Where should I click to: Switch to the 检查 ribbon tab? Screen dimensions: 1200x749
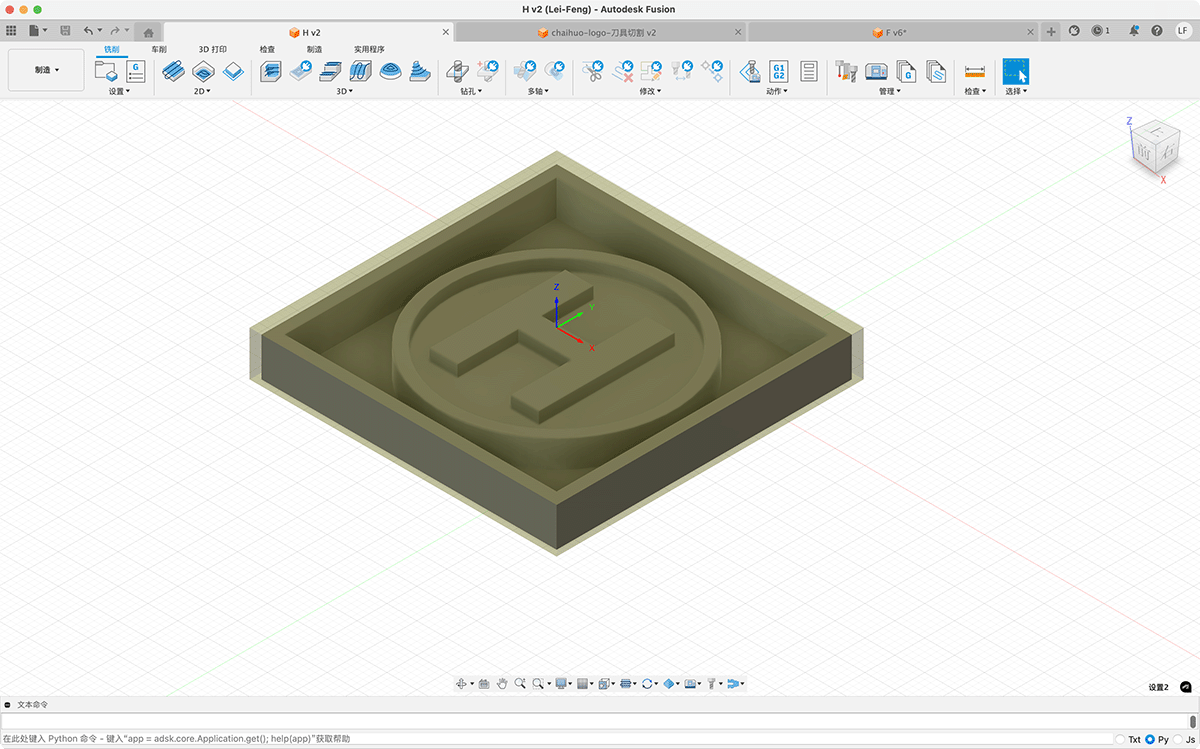click(x=267, y=49)
